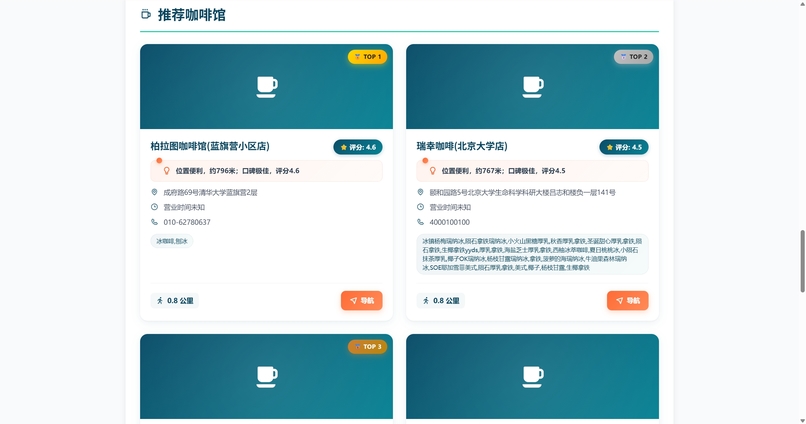The image size is (806, 424).
Task: Click the 冰咖啡,刨冰 tag
Action: click(172, 241)
